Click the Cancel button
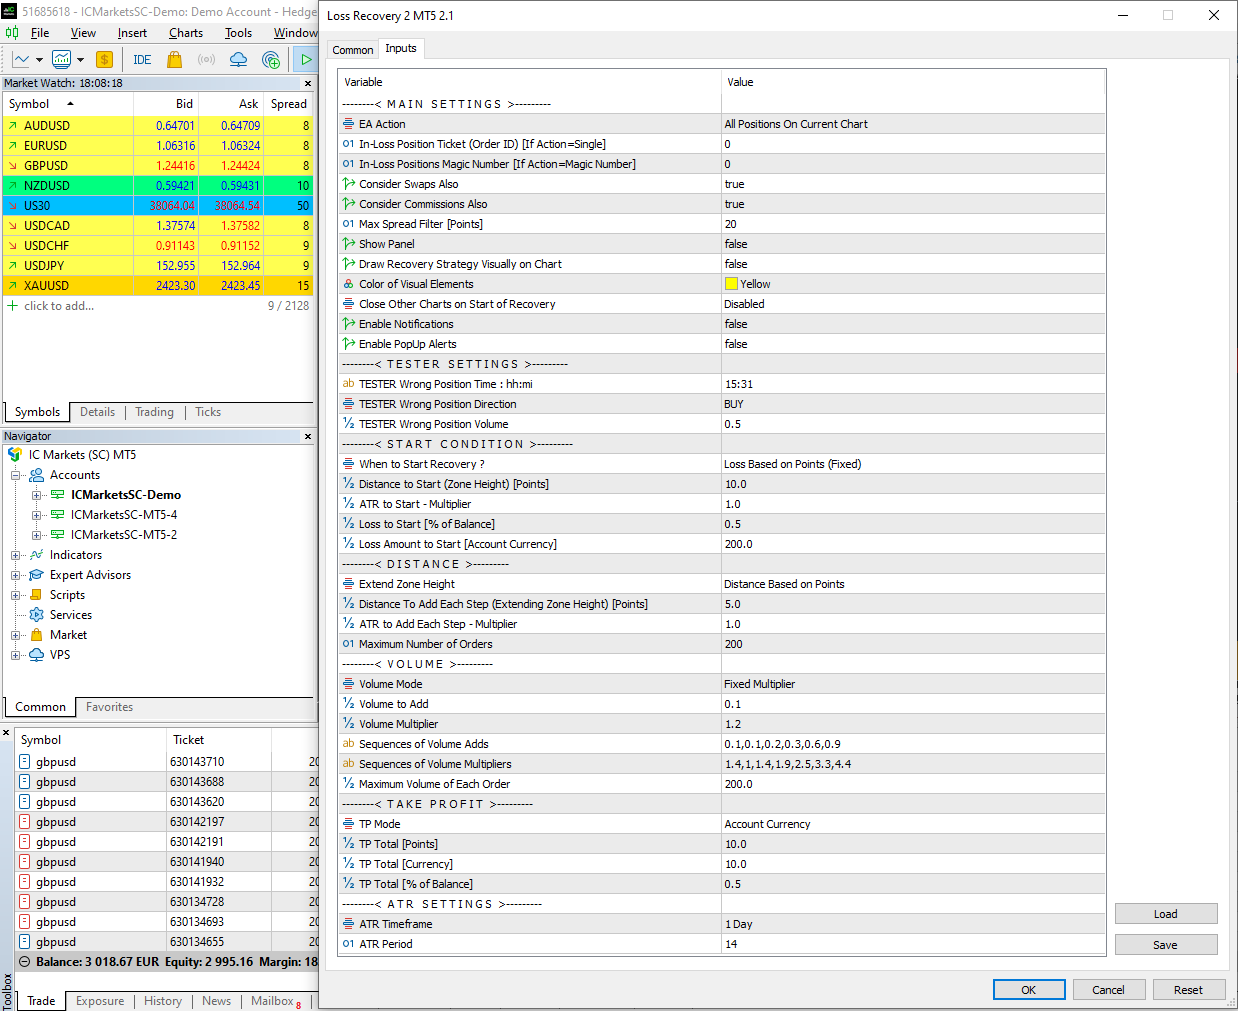The height and width of the screenshot is (1011, 1238). tap(1108, 989)
